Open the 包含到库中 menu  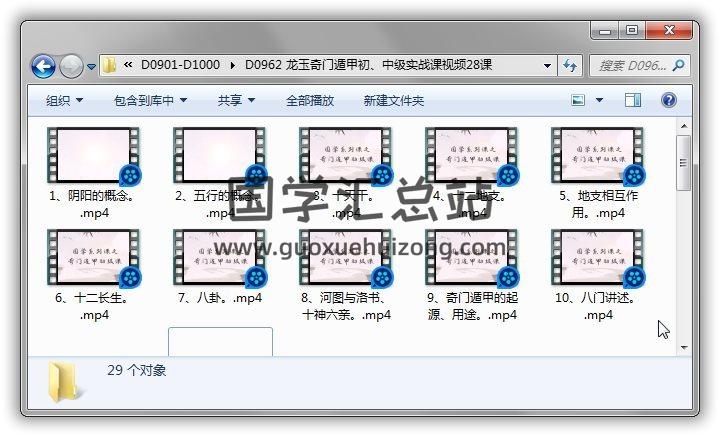150,100
